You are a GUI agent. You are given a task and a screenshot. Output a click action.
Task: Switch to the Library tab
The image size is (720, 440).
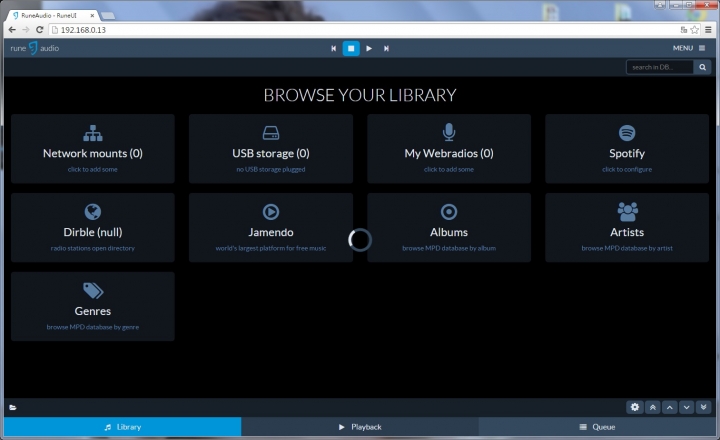click(123, 427)
